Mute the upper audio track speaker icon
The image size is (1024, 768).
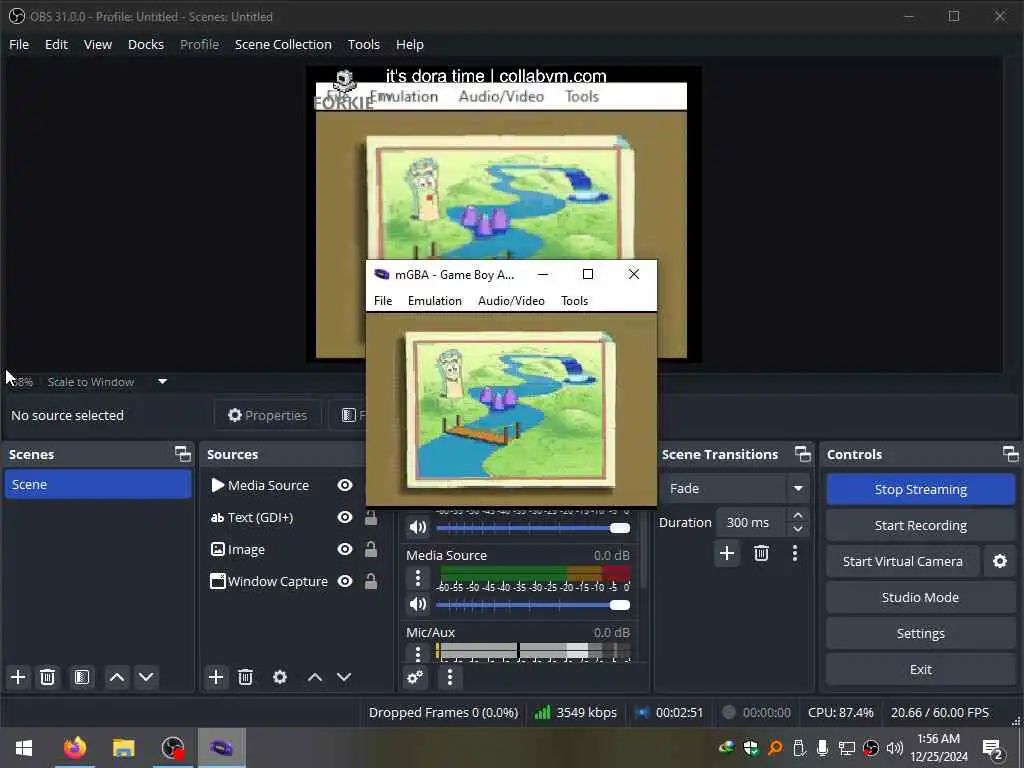[x=418, y=527]
